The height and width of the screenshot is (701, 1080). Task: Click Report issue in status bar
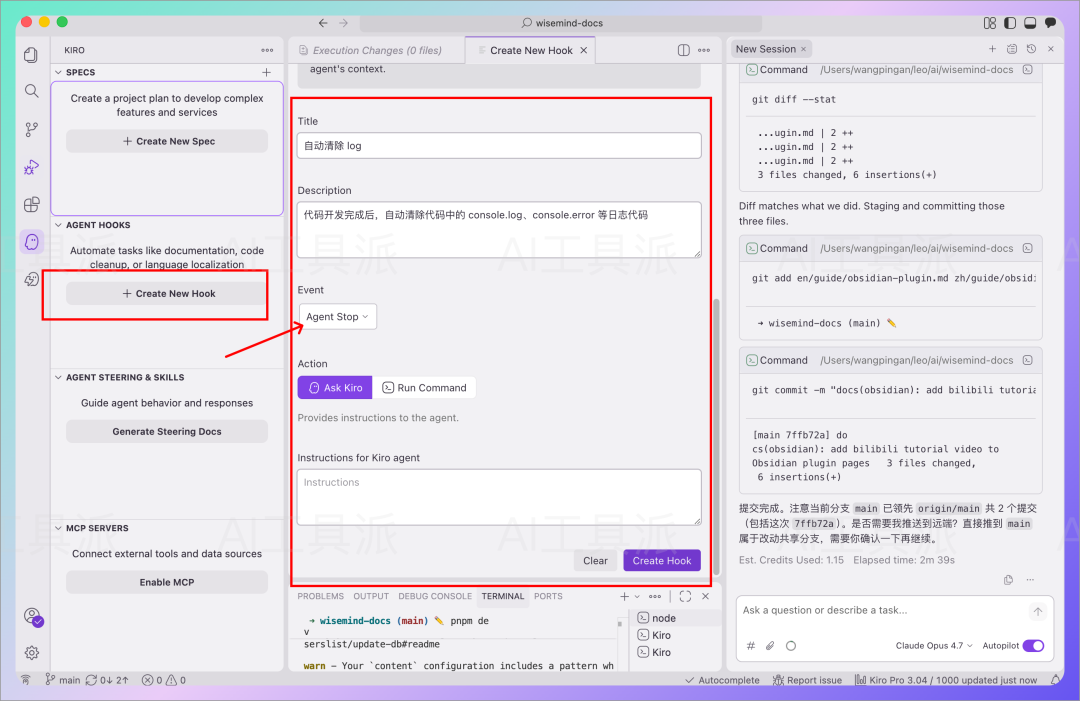pyautogui.click(x=807, y=680)
